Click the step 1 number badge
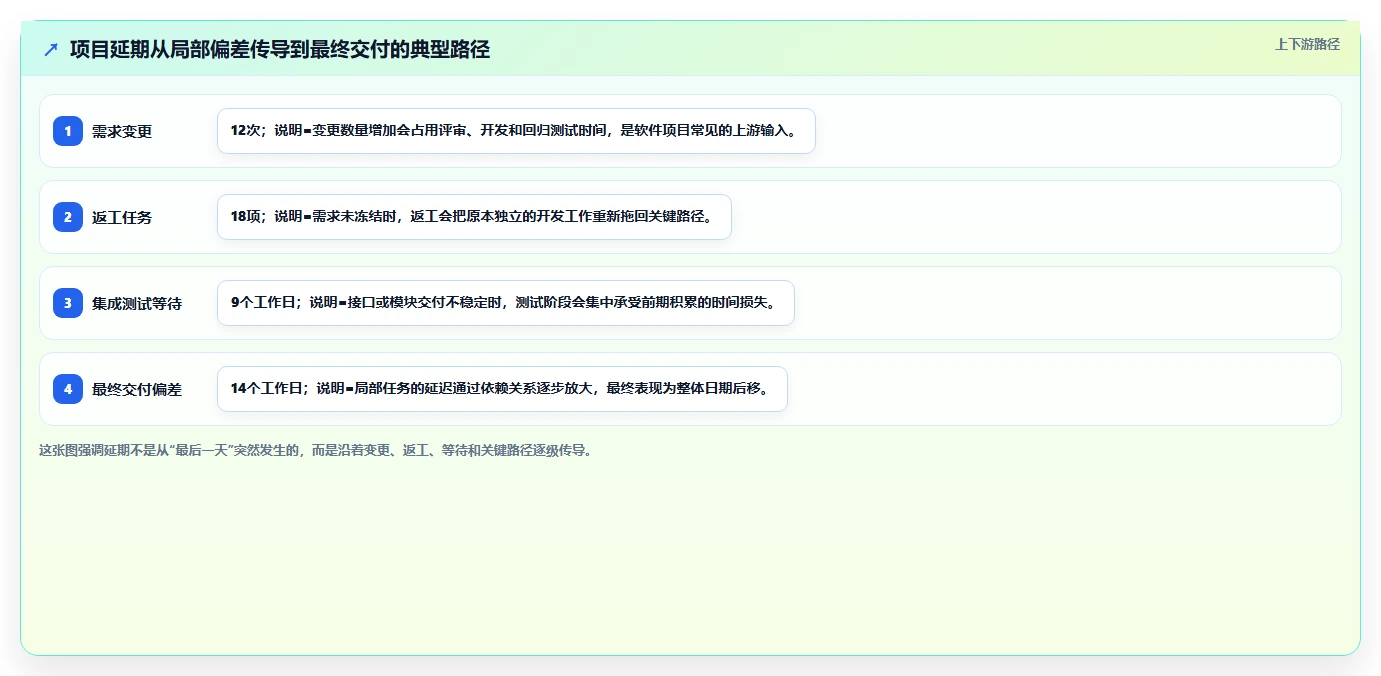Image resolution: width=1381 pixels, height=676 pixels. [68, 131]
